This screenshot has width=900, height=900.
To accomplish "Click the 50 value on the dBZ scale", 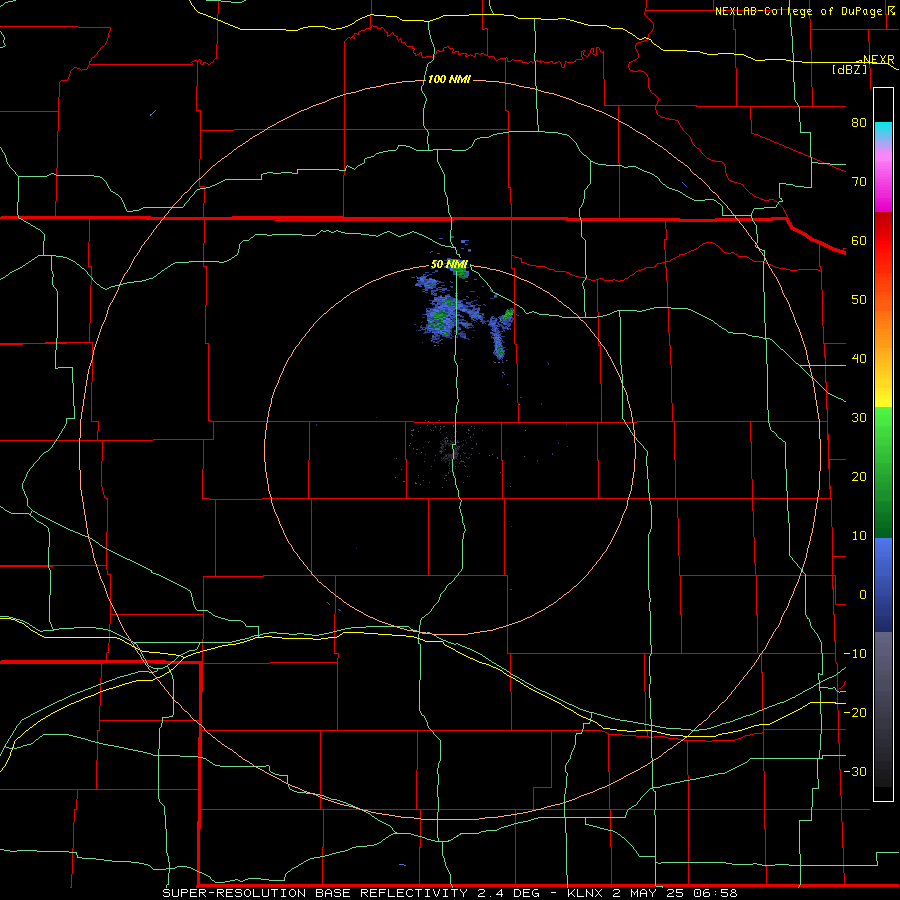I will pyautogui.click(x=859, y=300).
